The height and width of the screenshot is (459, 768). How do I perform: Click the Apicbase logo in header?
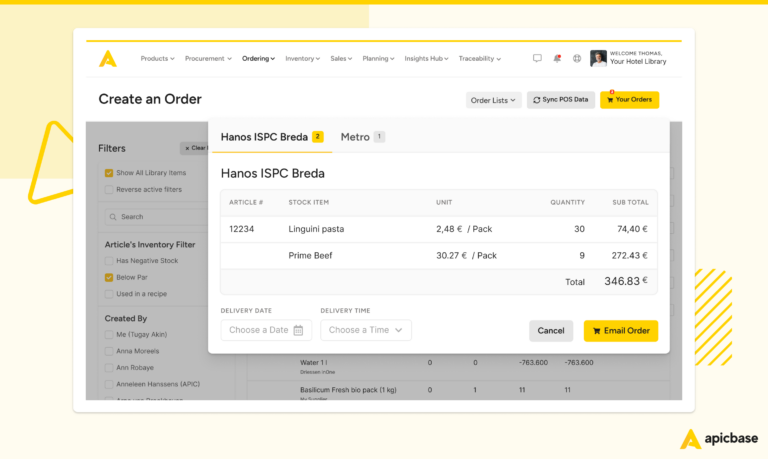[108, 59]
